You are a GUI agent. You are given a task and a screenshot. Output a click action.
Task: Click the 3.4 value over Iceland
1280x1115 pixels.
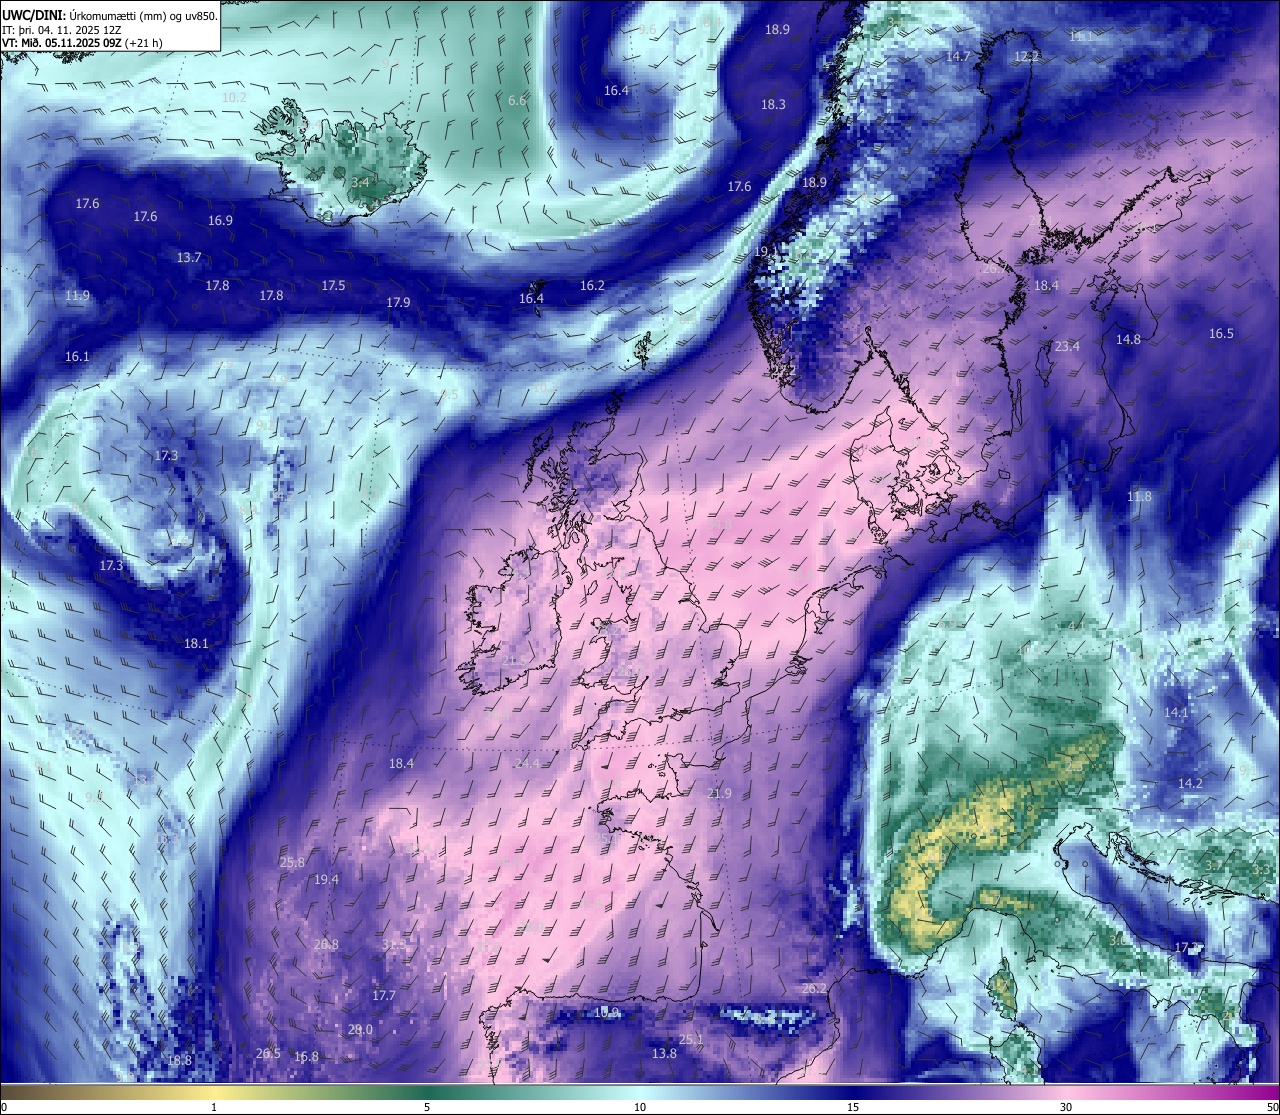360,182
